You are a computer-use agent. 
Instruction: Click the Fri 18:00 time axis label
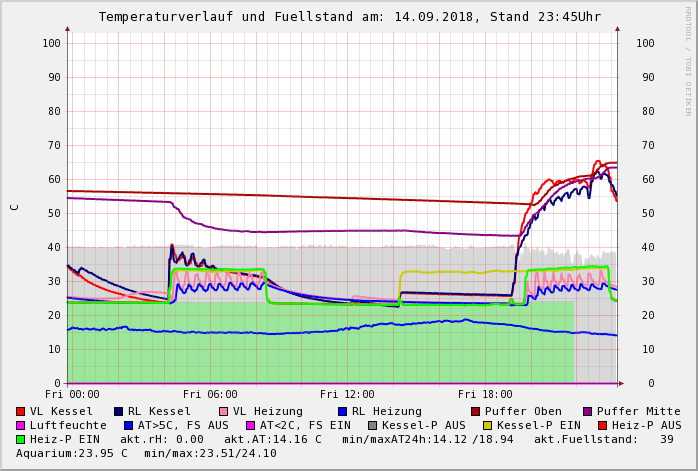(485, 394)
